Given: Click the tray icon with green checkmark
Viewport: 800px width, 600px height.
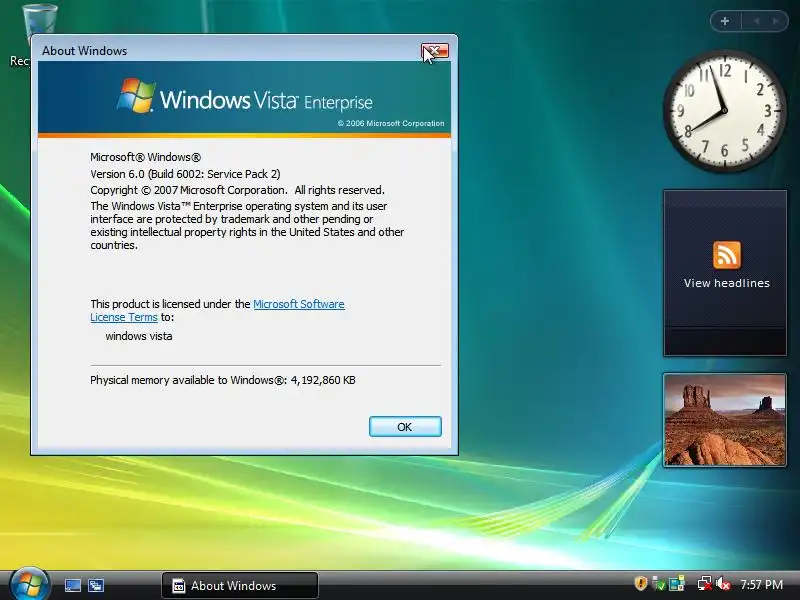Looking at the screenshot, I should pos(659,583).
